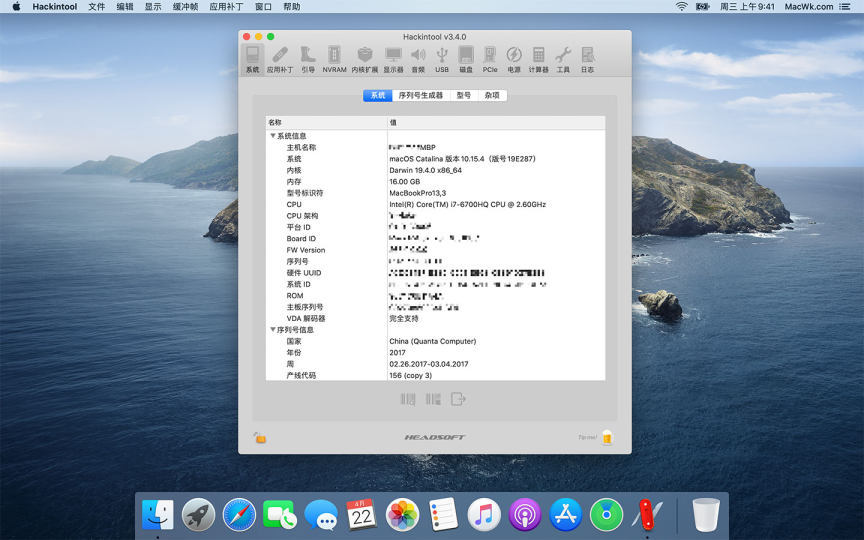Switch to the USB toolbar section
Image resolution: width=864 pixels, height=540 pixels.
pos(442,59)
